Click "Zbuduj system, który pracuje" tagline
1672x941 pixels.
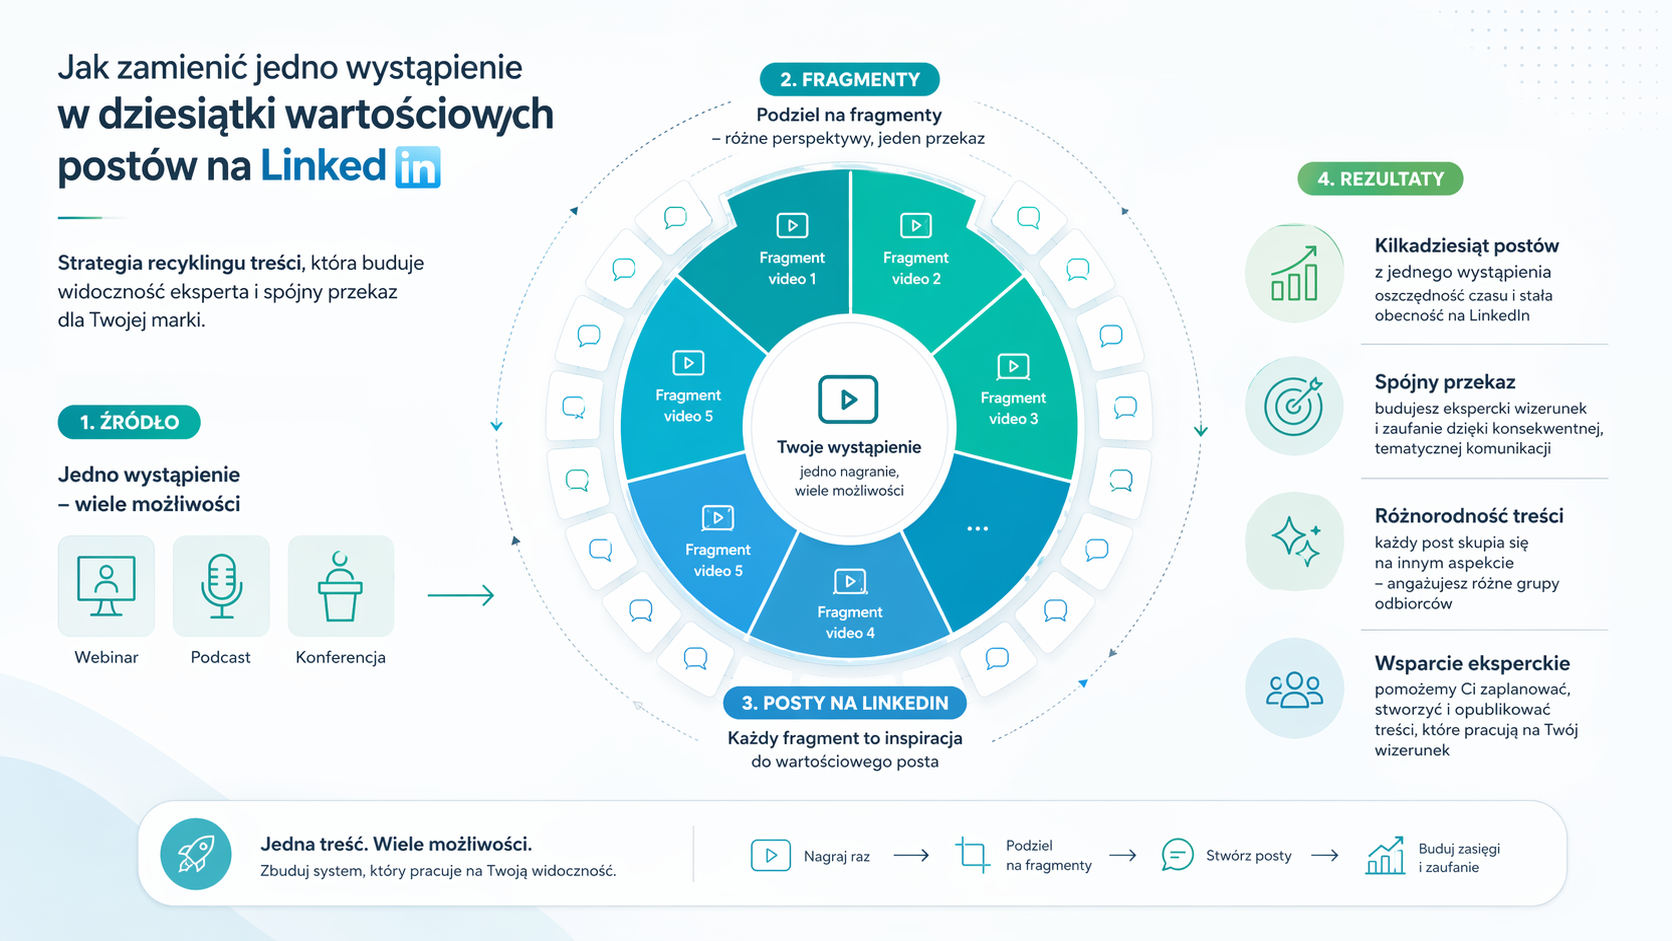(x=438, y=871)
